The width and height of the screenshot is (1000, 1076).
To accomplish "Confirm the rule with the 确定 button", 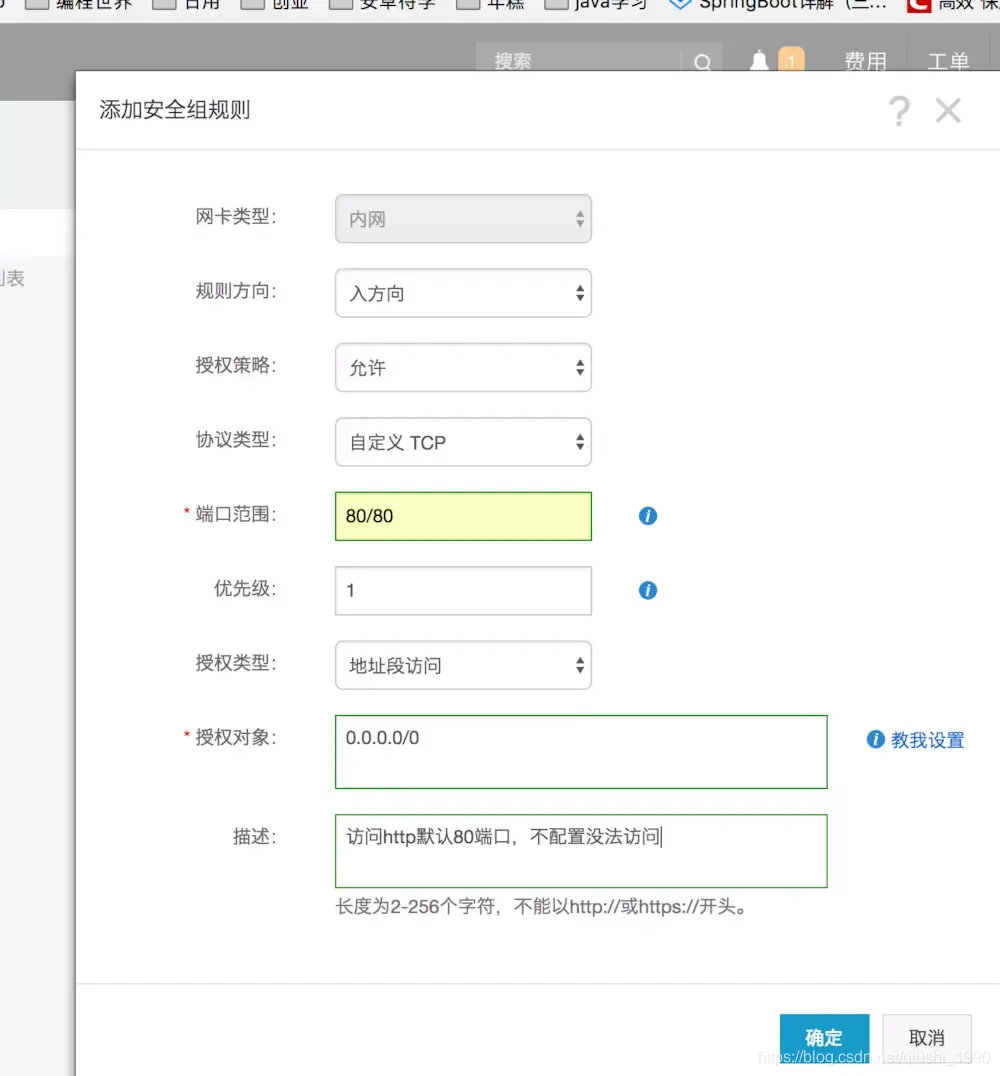I will pos(824,1037).
